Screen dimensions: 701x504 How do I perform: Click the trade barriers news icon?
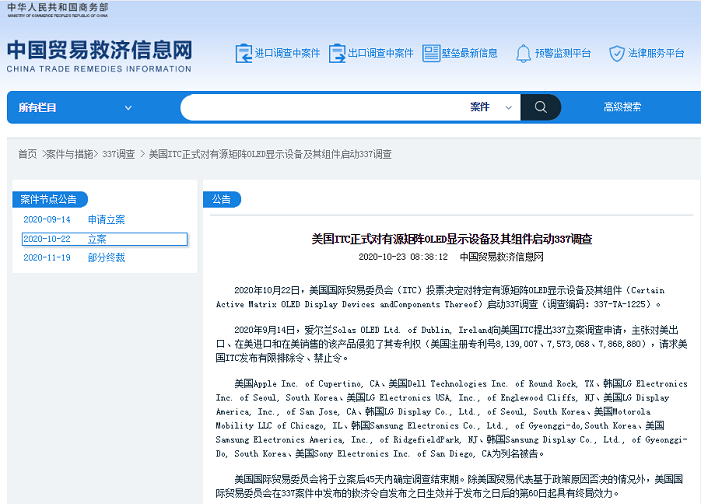coord(431,54)
